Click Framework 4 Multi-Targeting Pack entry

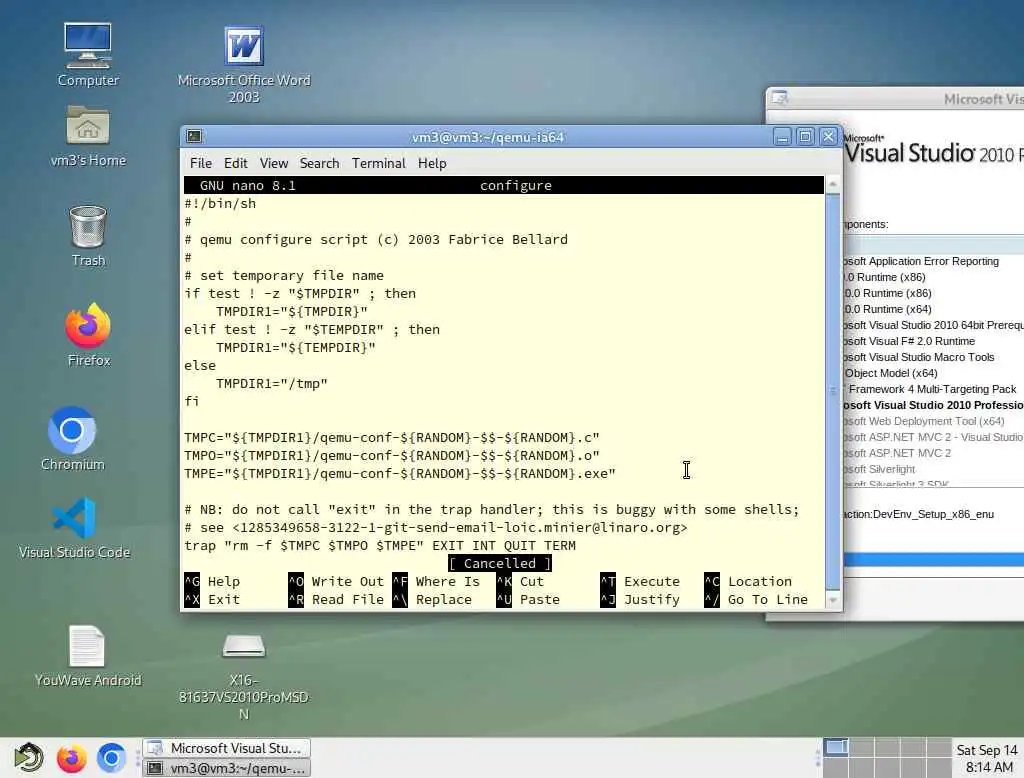(933, 389)
